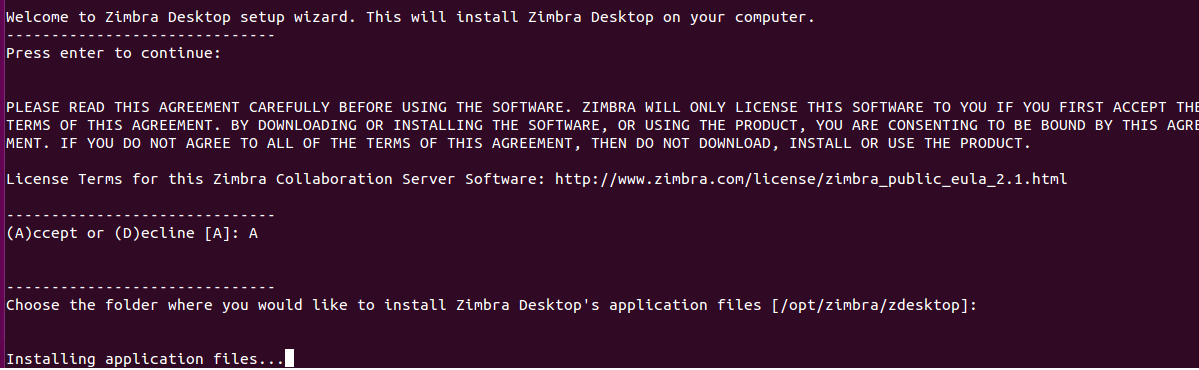The width and height of the screenshot is (1199, 370).
Task: Click the 'TERMS OF THIS AGREEMENT. BY DOWNLOADING' line
Action: click(603, 125)
